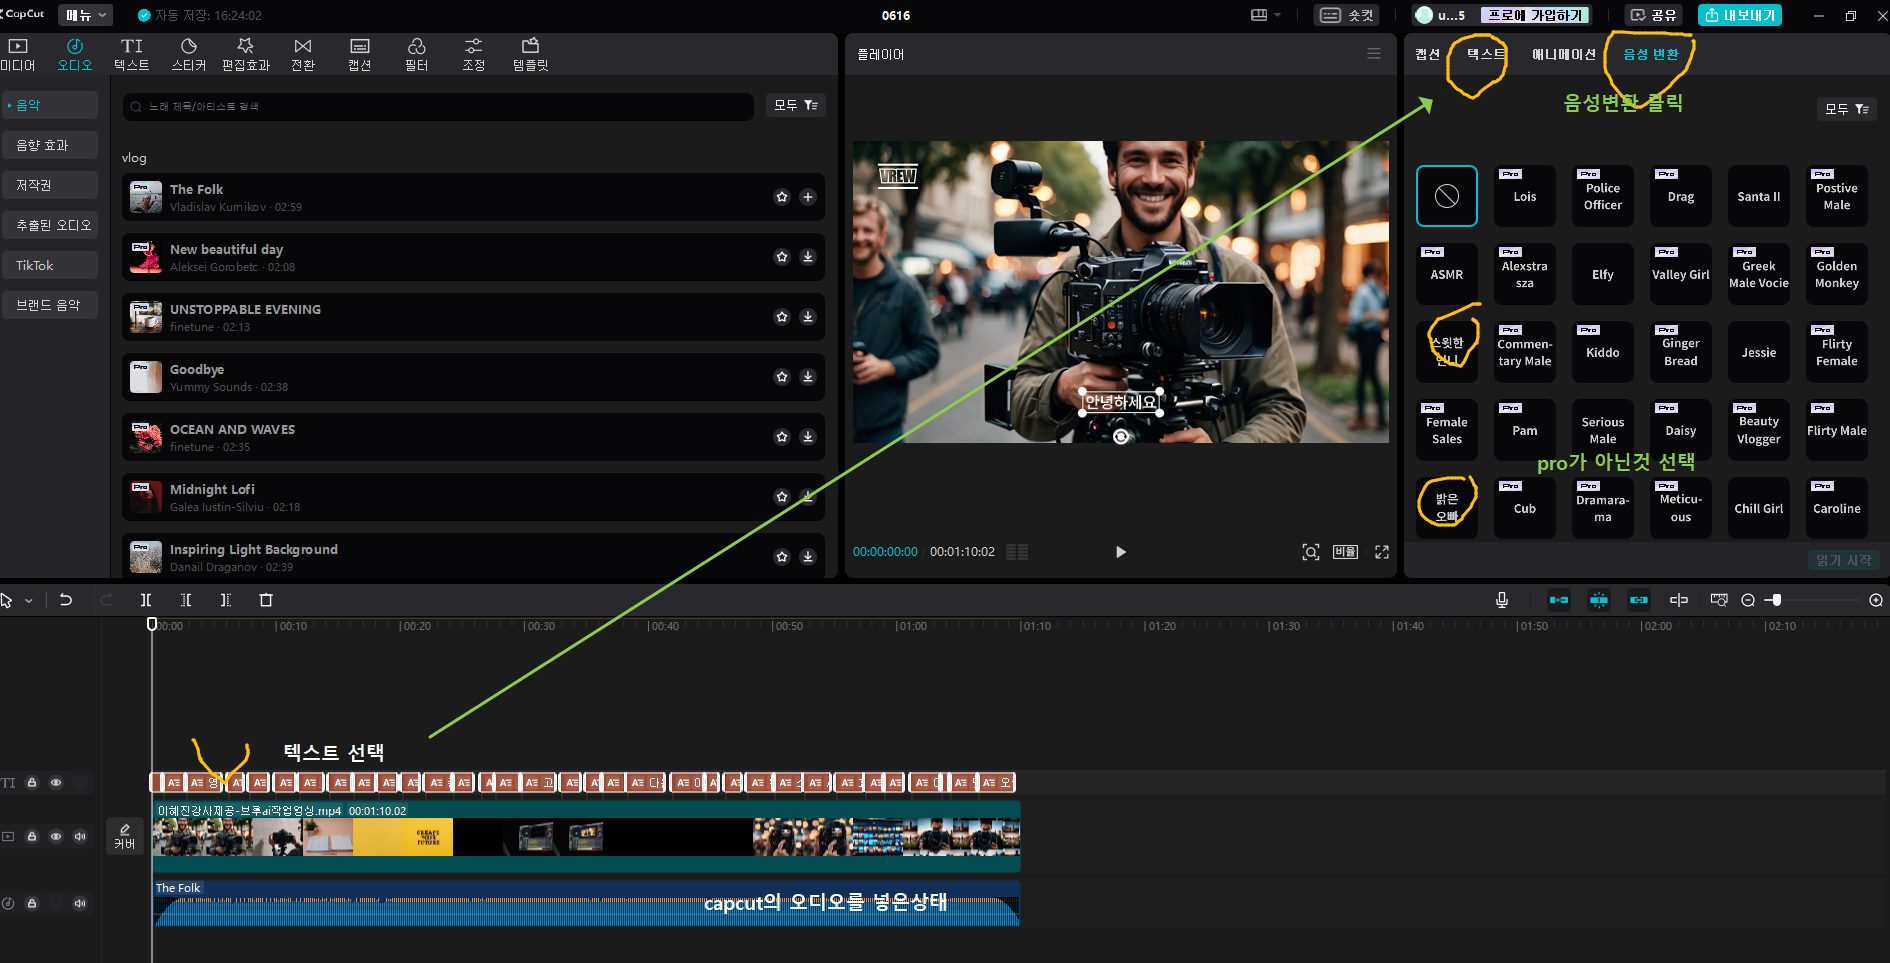This screenshot has height=963, width=1890.
Task: Enter fullscreen preview in player
Action: pos(1382,552)
